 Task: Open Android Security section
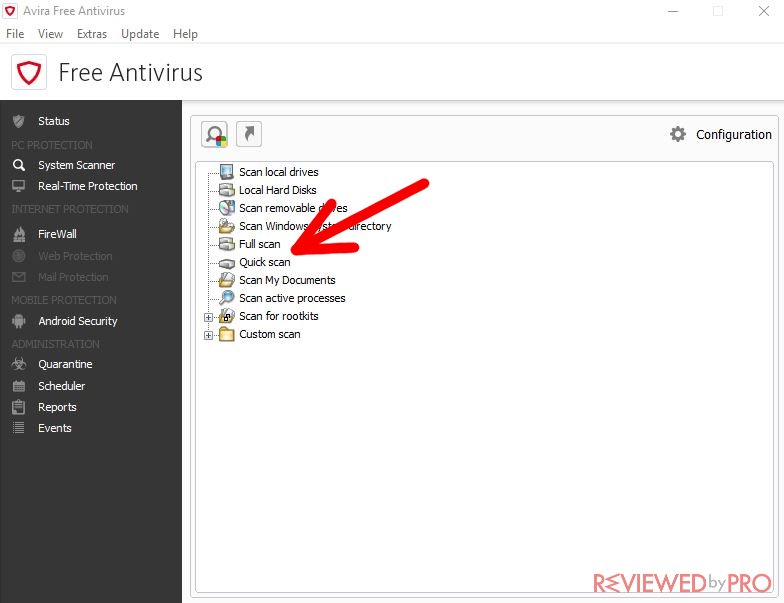click(78, 321)
